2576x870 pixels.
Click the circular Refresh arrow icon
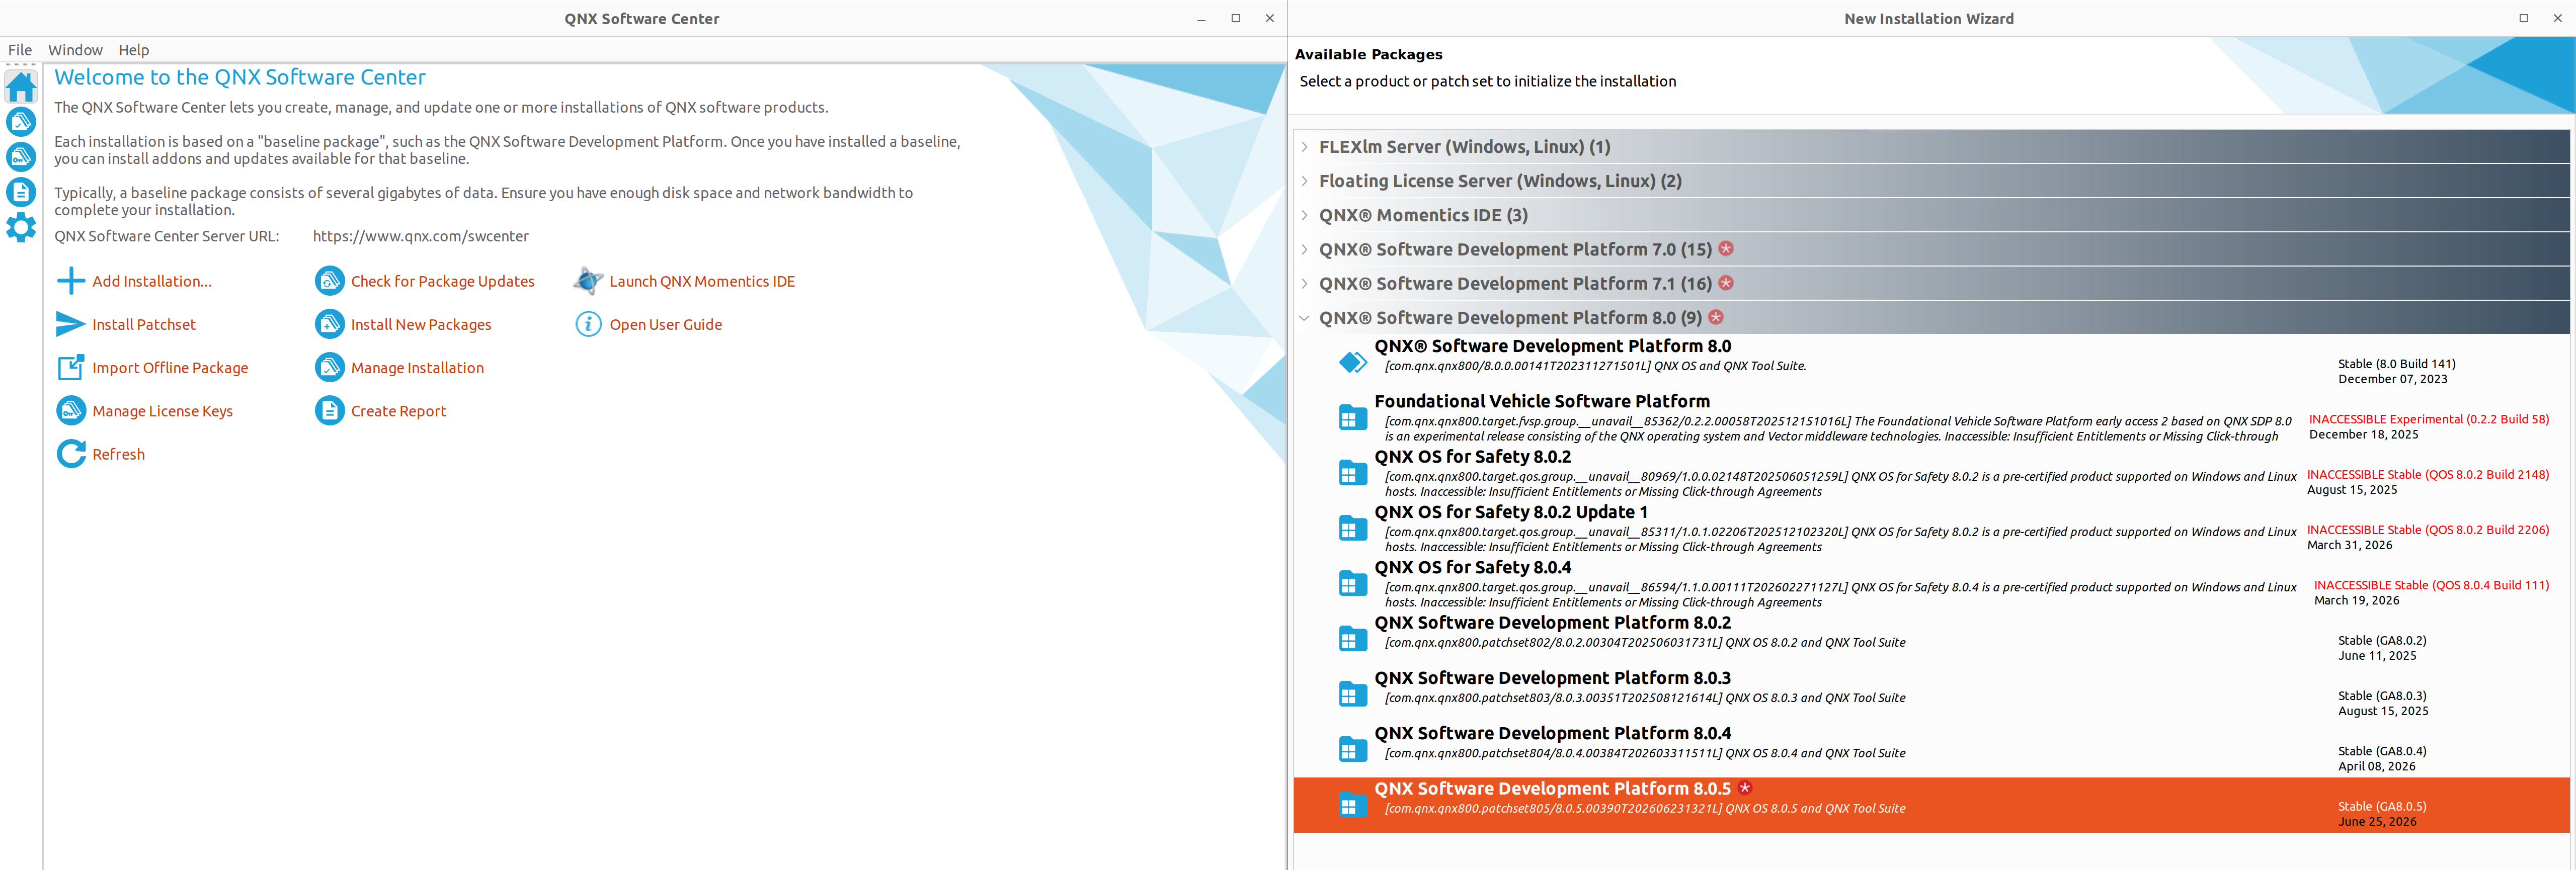tap(71, 454)
